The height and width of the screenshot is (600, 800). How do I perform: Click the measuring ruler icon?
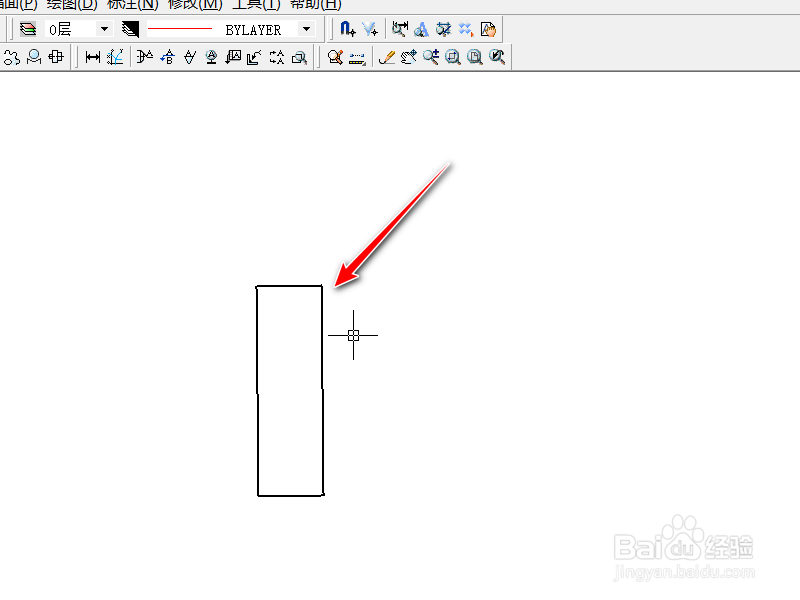point(357,58)
